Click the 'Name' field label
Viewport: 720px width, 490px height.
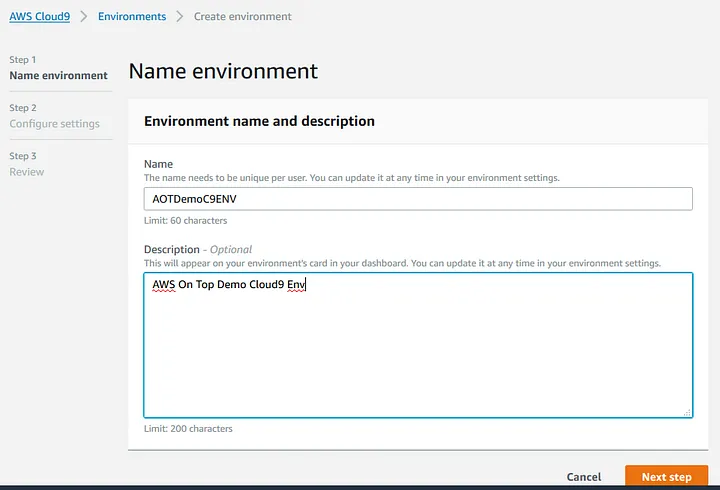[158, 164]
